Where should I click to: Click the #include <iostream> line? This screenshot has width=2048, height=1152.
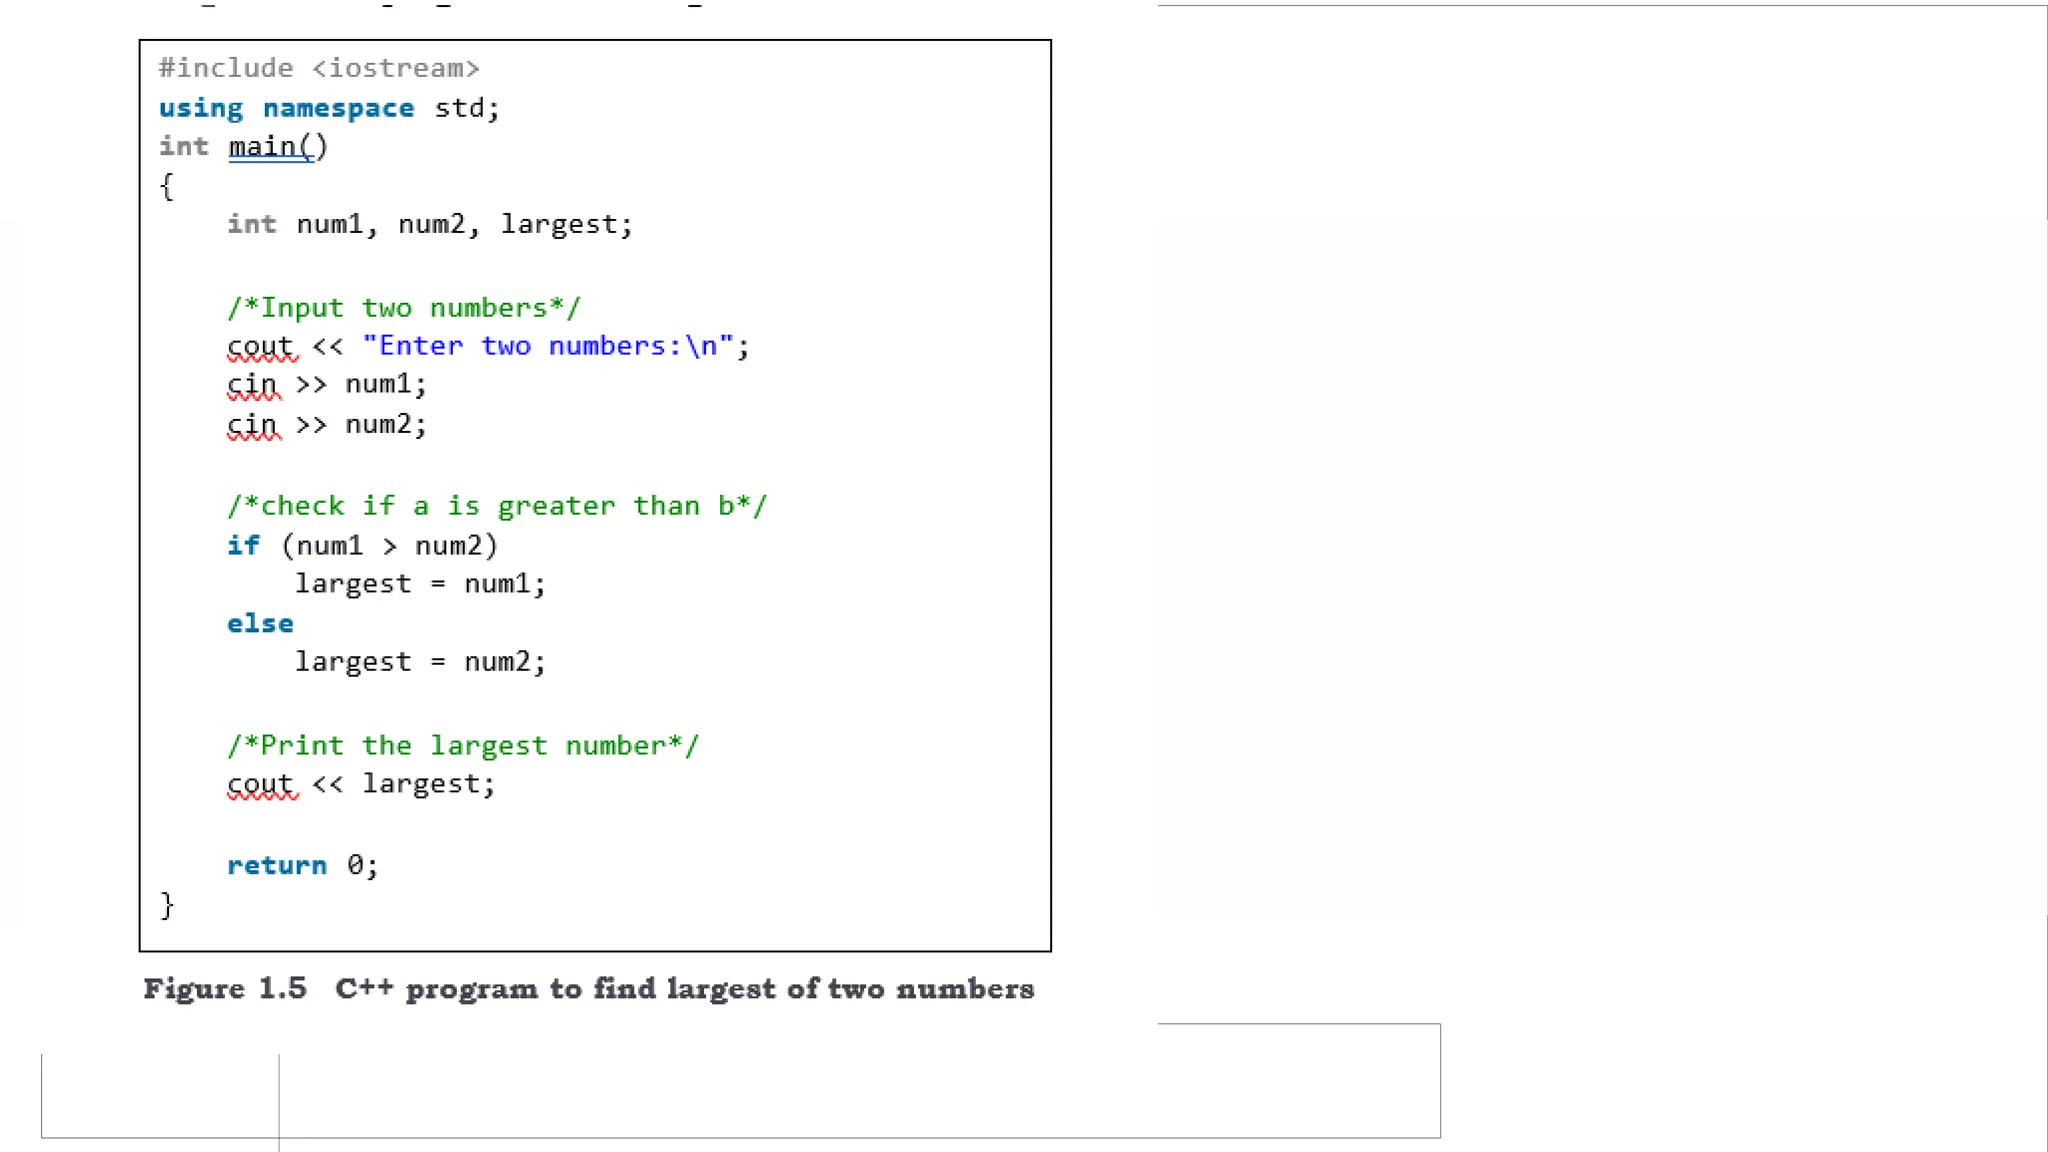point(319,68)
